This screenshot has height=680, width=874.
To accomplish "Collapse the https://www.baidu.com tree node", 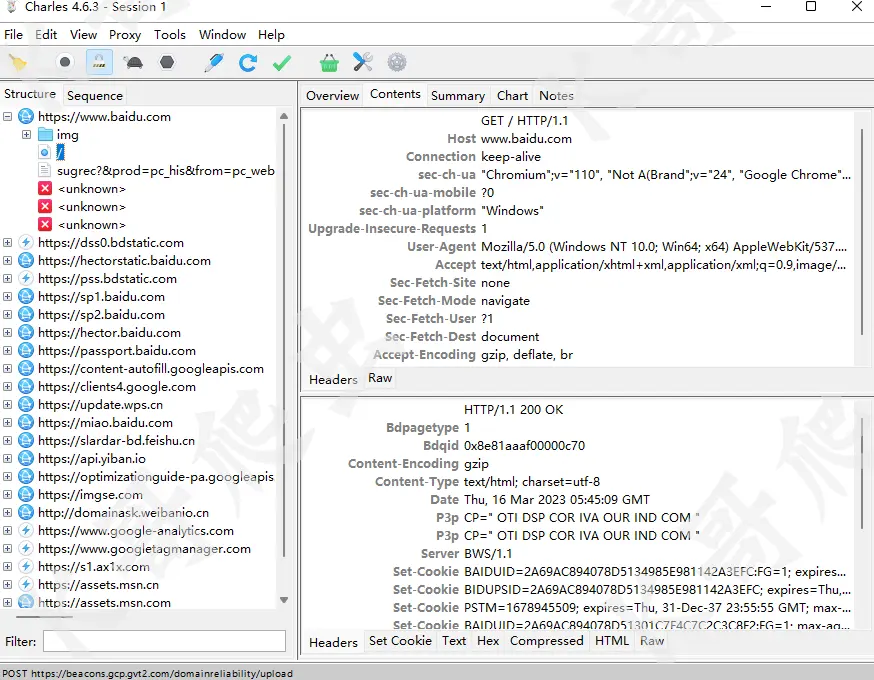I will 8,117.
